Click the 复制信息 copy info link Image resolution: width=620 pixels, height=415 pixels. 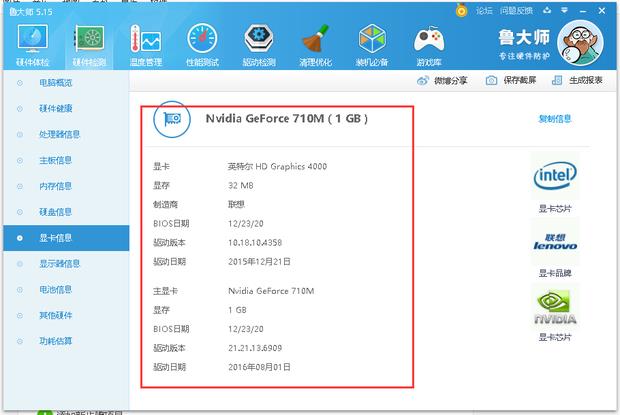[555, 119]
